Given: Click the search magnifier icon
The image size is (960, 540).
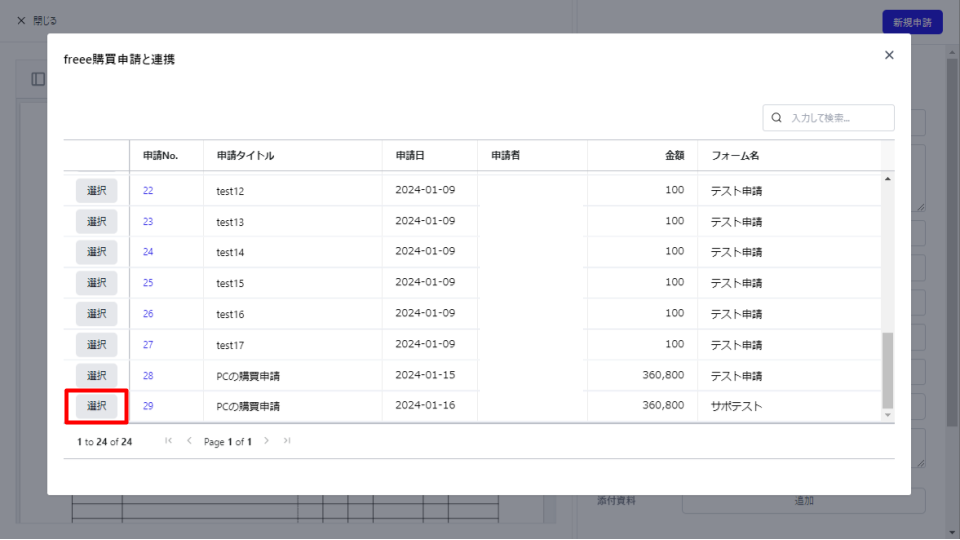Looking at the screenshot, I should pos(776,118).
